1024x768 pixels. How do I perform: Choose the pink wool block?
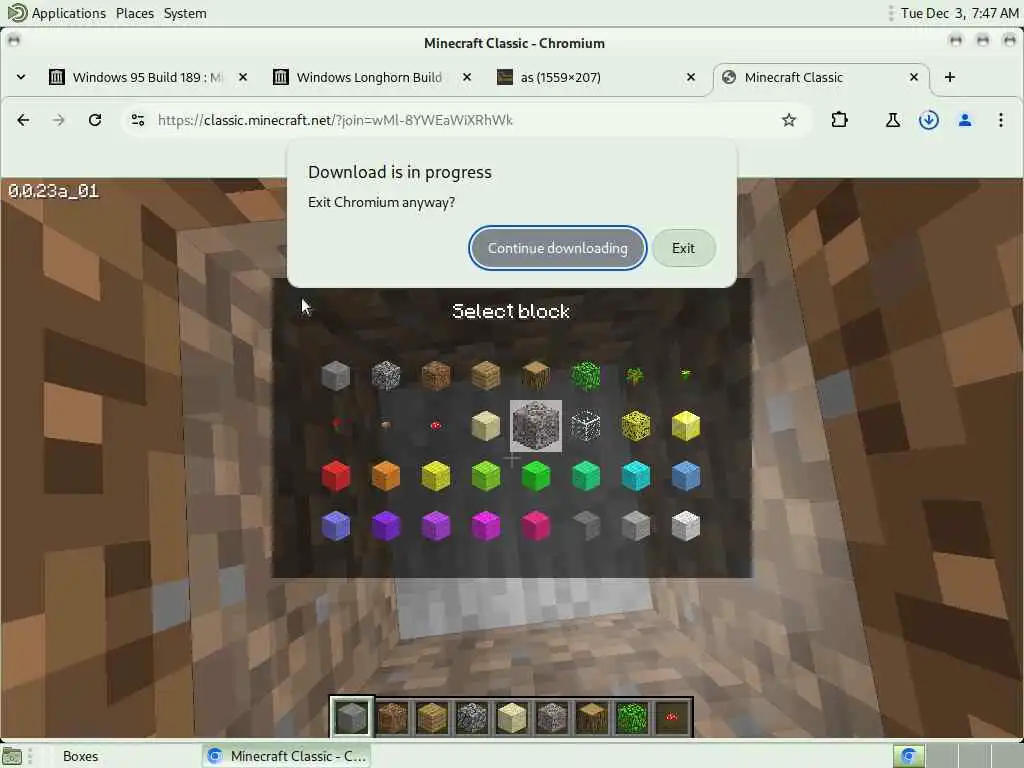536,526
